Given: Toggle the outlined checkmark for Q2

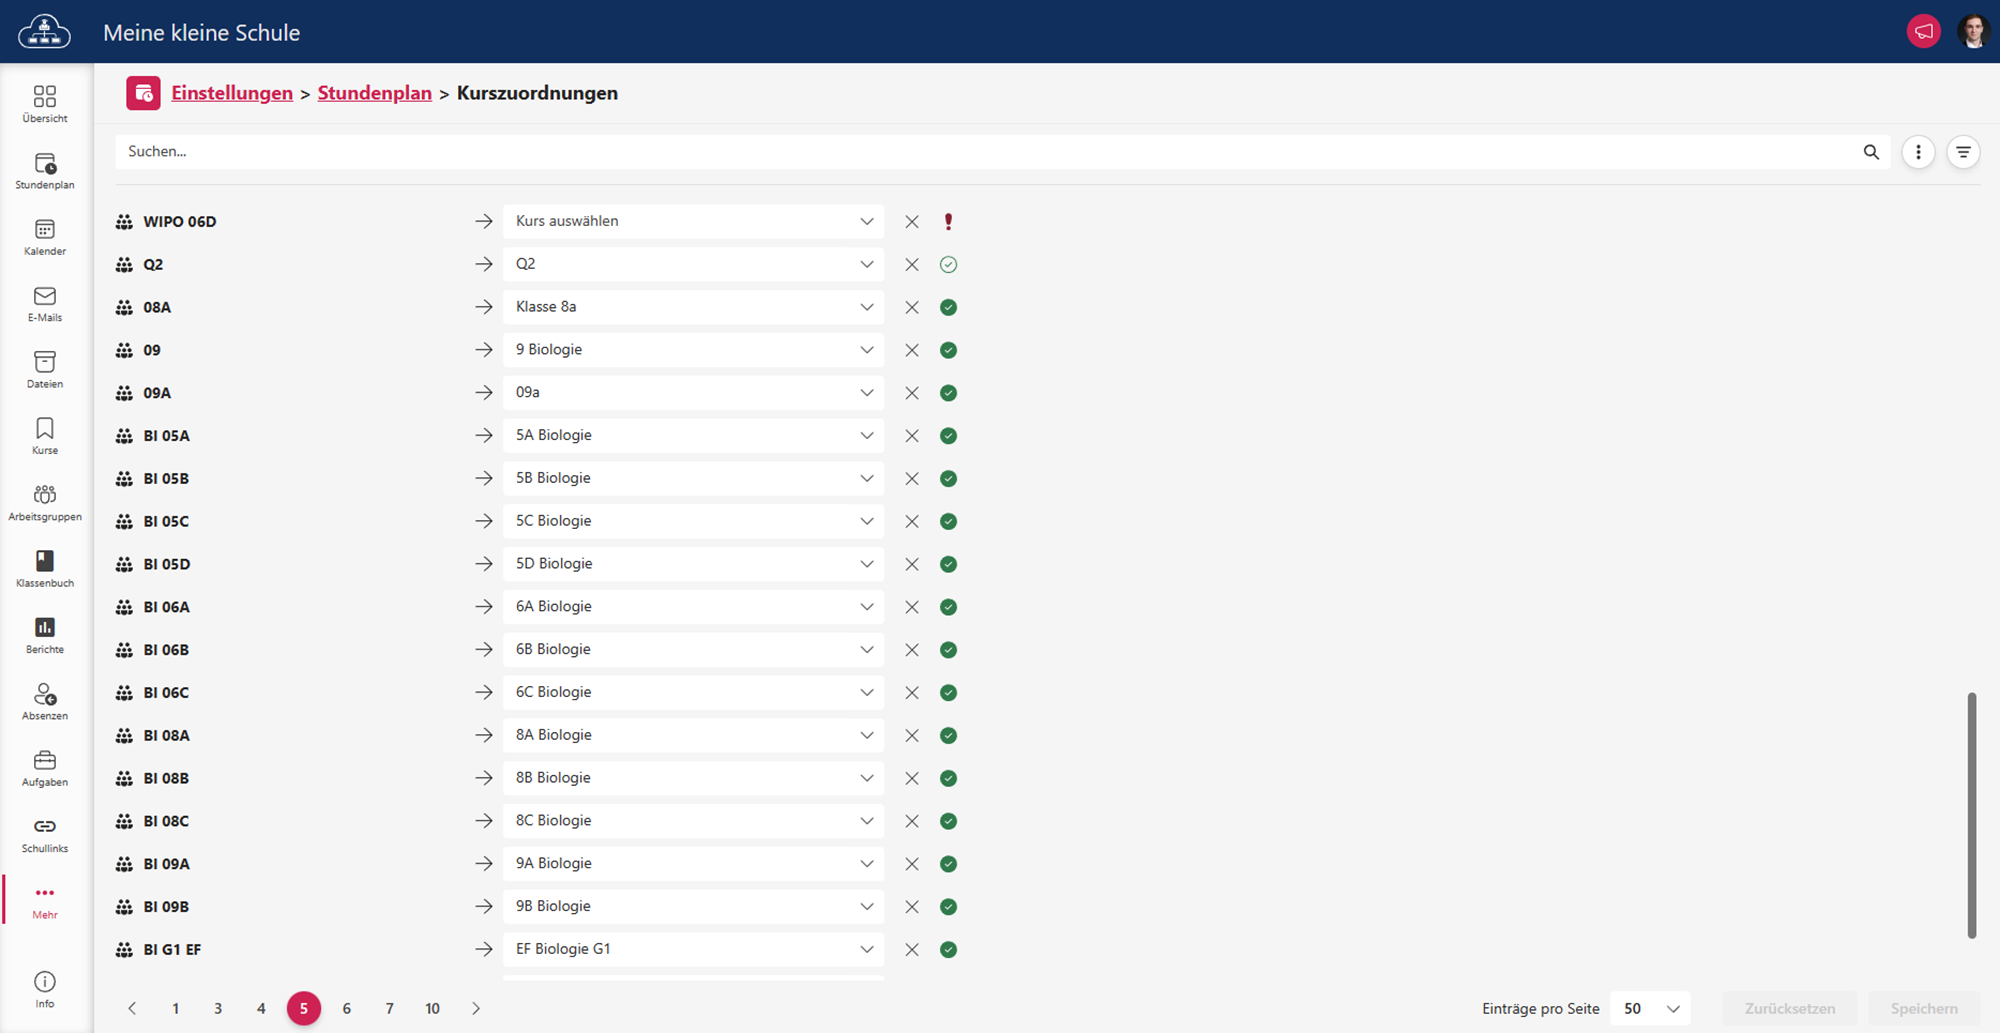Looking at the screenshot, I should (x=948, y=265).
